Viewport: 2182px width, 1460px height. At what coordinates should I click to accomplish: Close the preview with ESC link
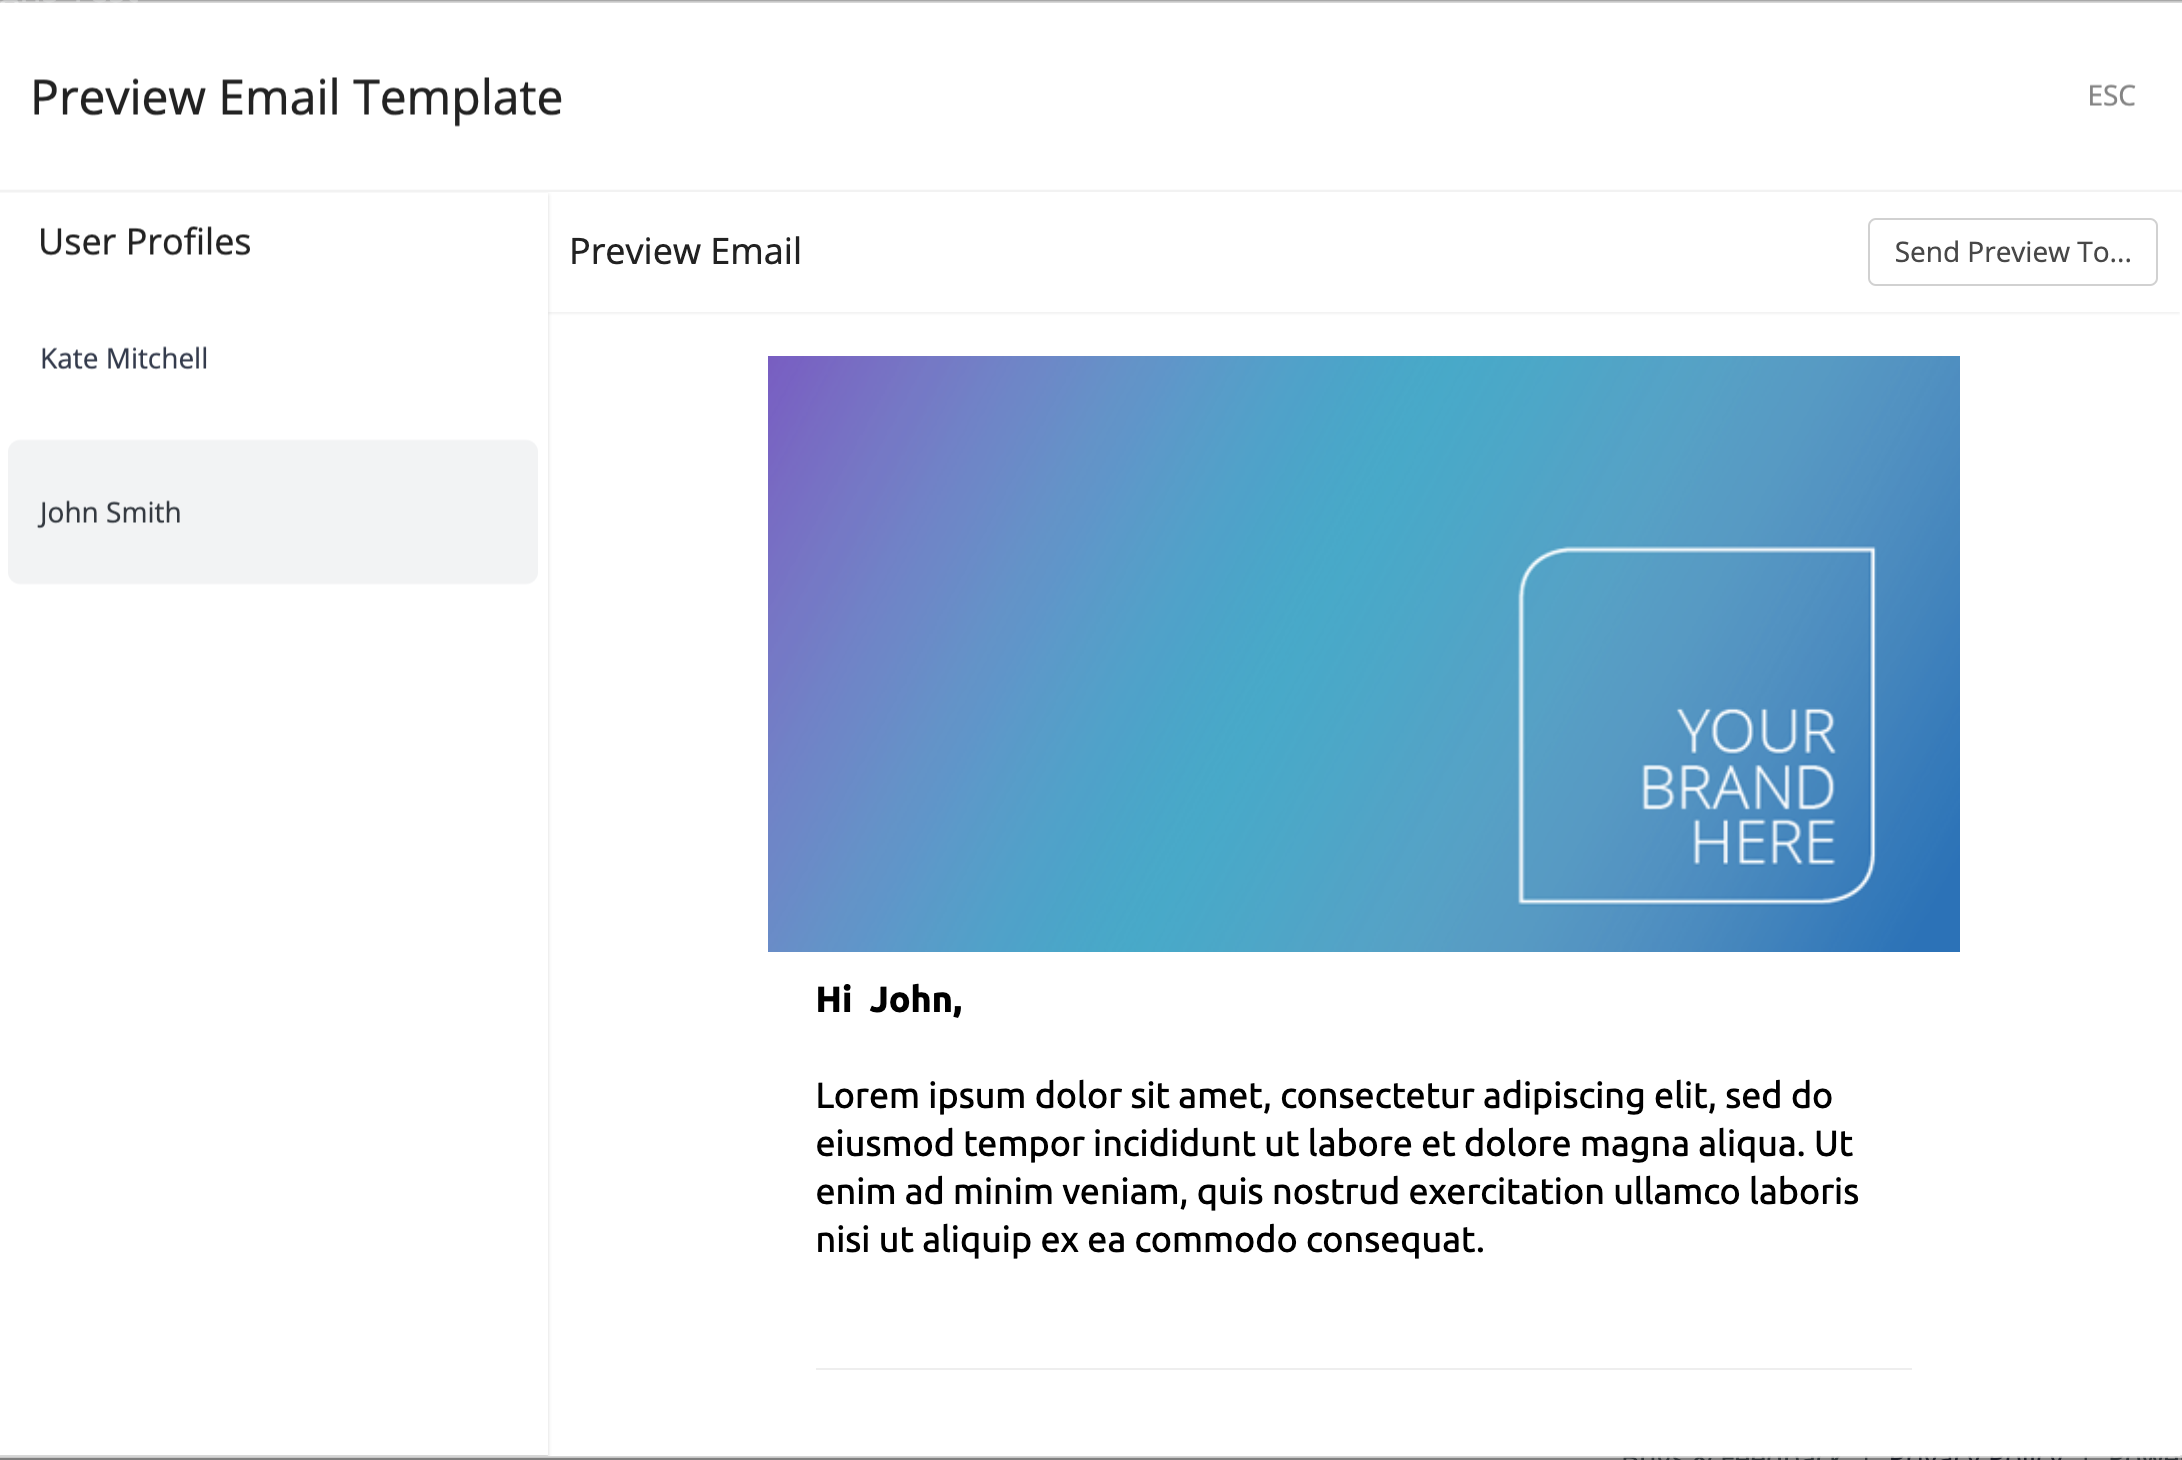pos(2111,96)
